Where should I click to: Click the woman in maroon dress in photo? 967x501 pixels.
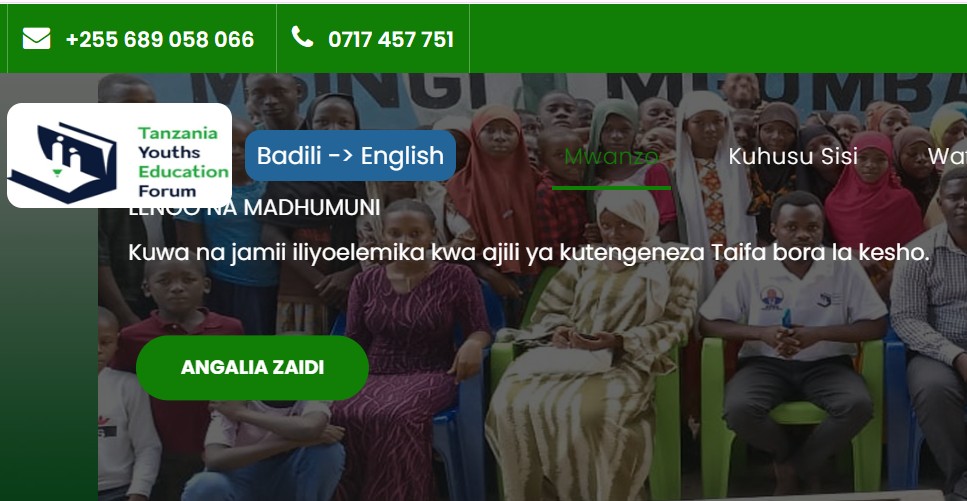coord(407,346)
